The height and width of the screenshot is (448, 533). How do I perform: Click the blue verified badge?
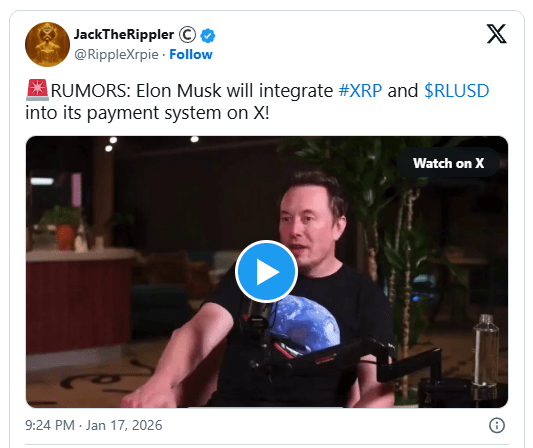click(x=207, y=35)
